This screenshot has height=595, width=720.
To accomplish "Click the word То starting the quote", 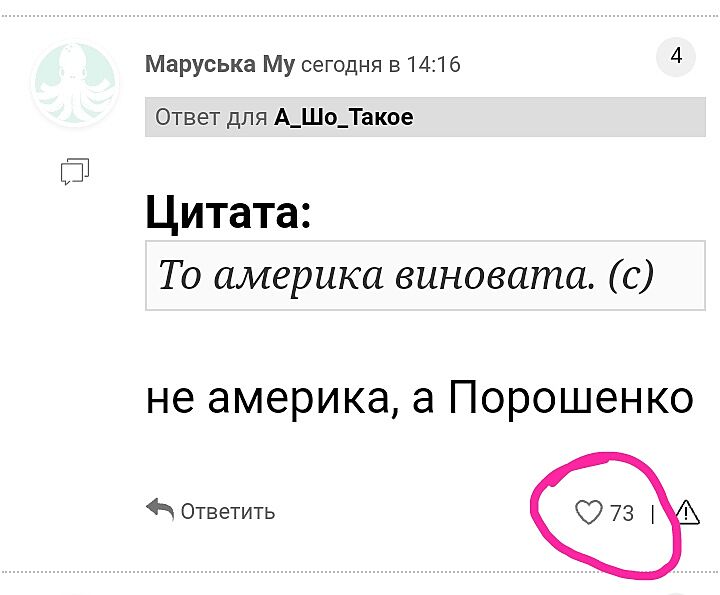I will click(180, 274).
